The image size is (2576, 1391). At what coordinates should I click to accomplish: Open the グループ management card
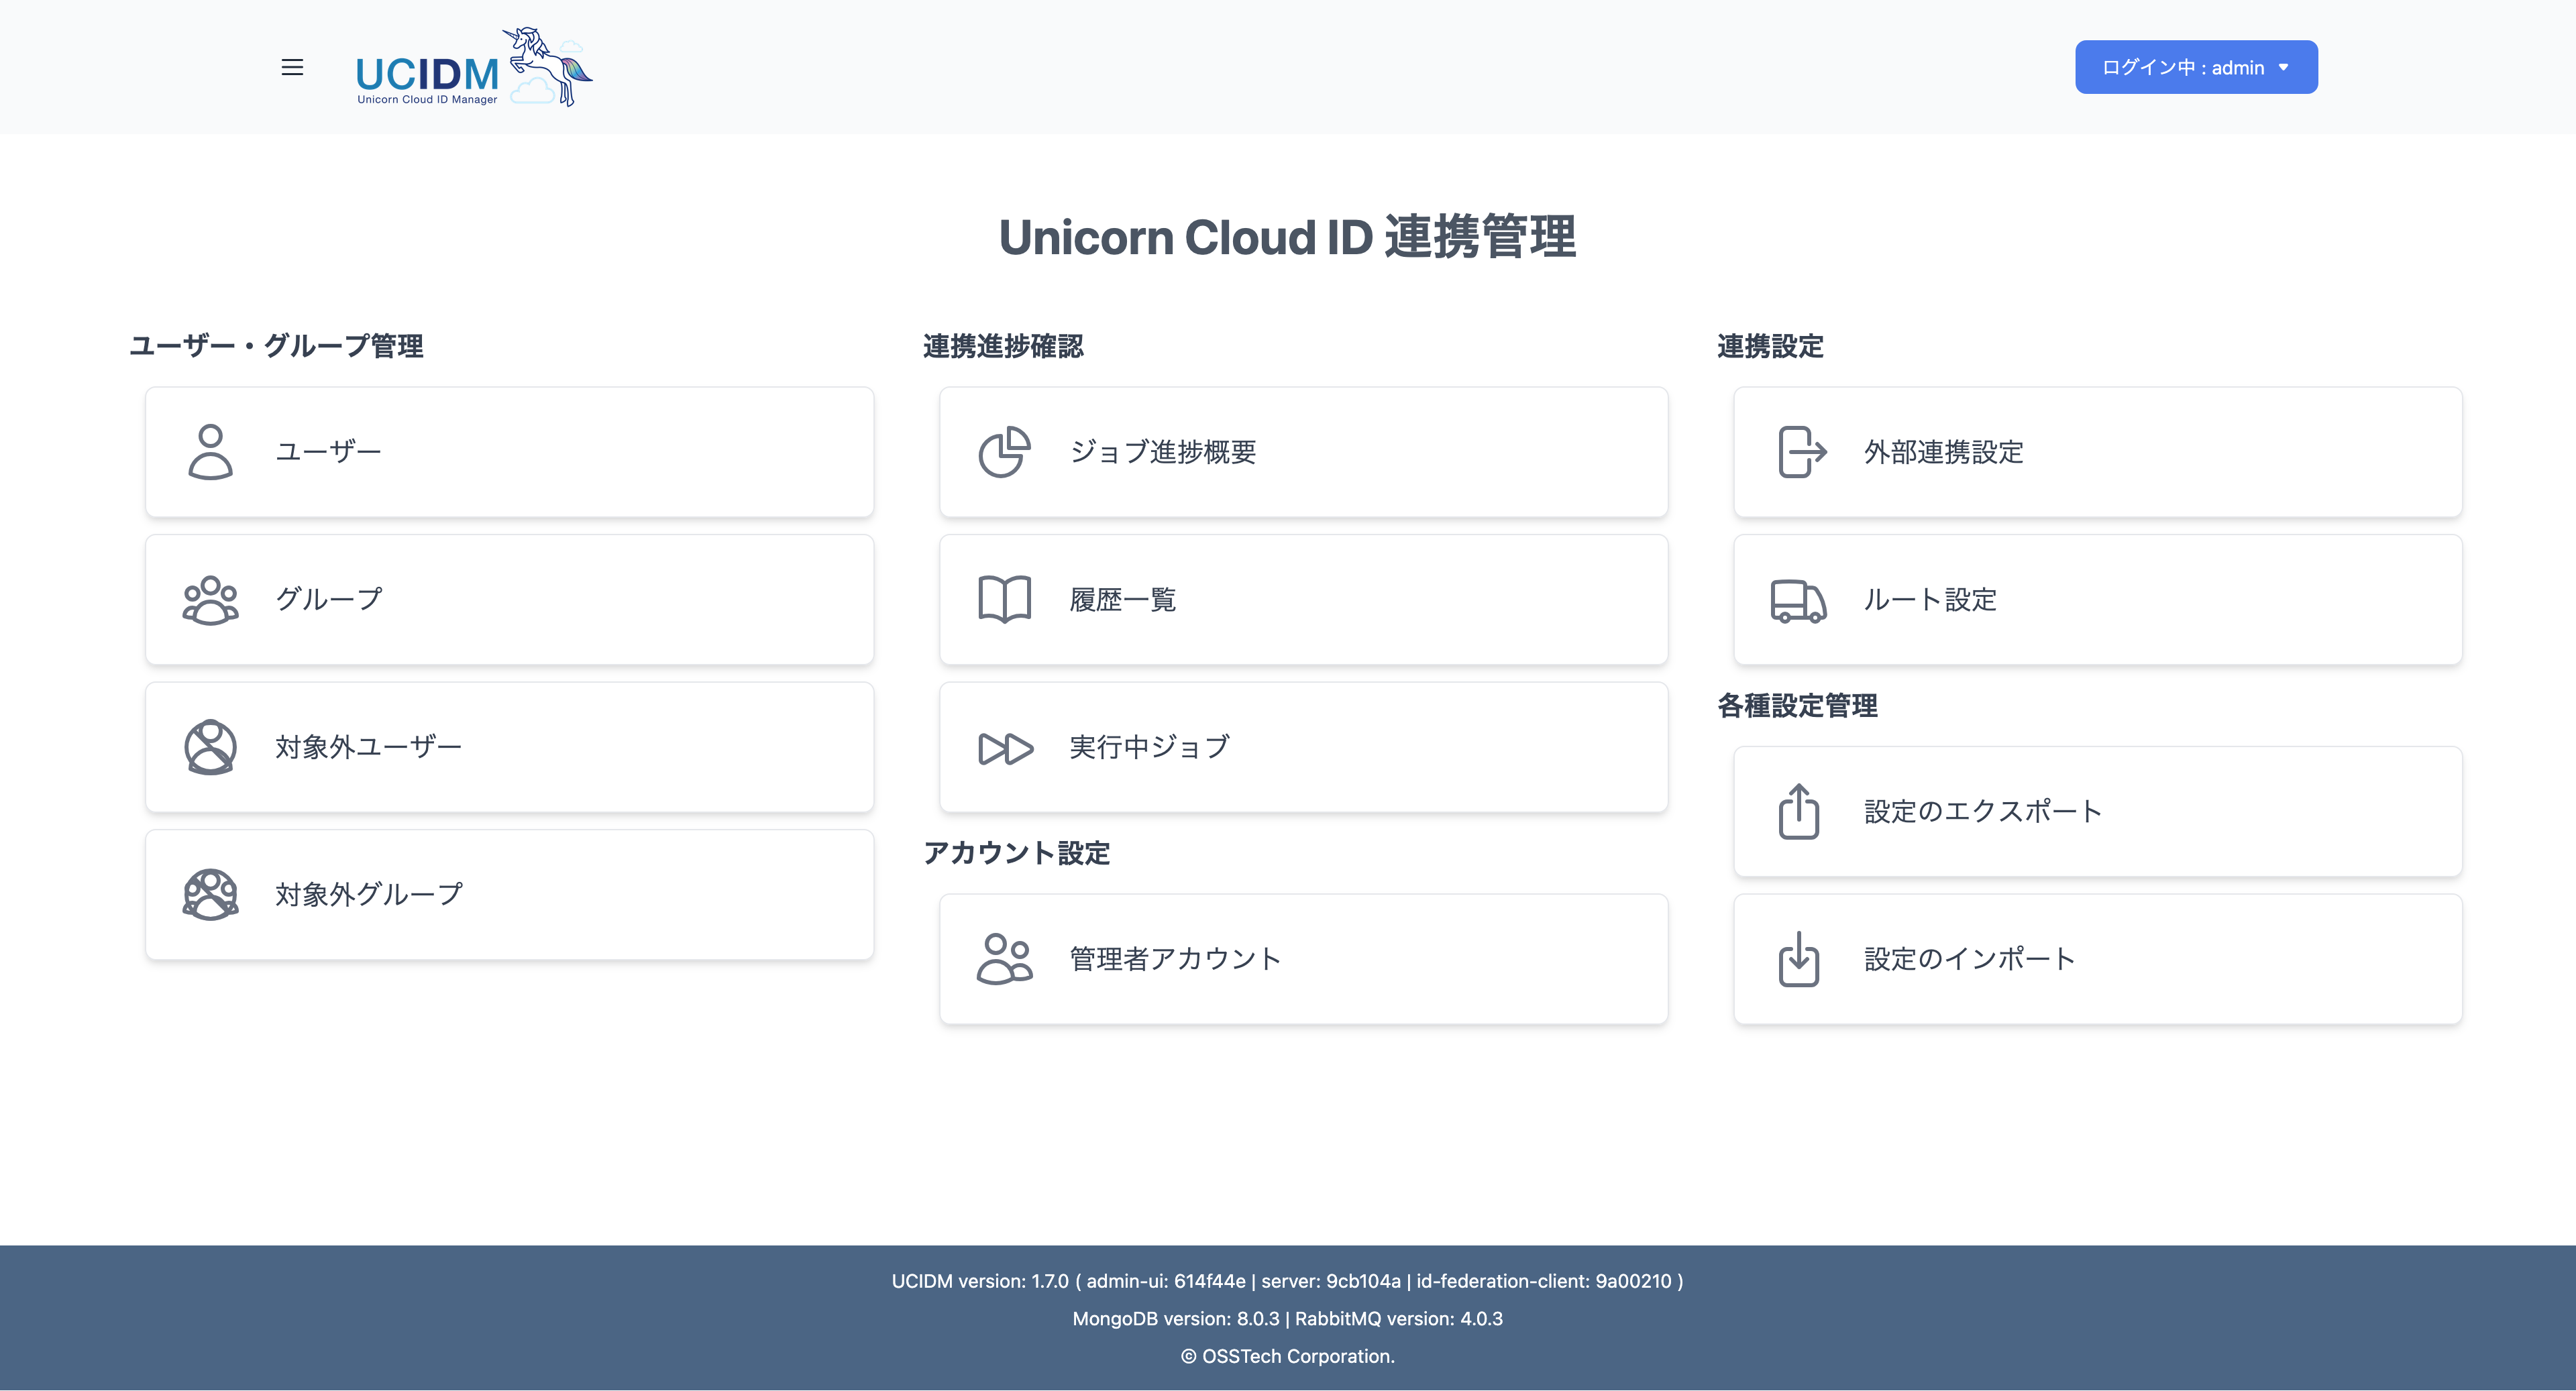(510, 600)
